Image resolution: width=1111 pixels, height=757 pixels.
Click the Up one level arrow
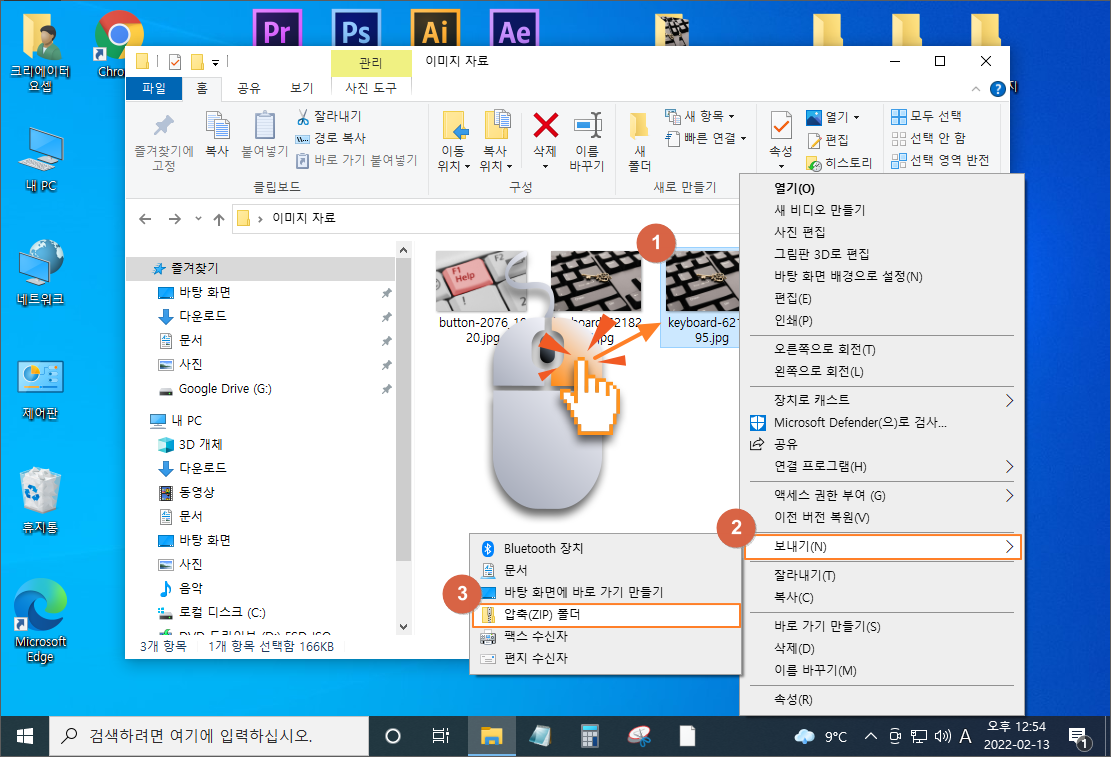(219, 219)
